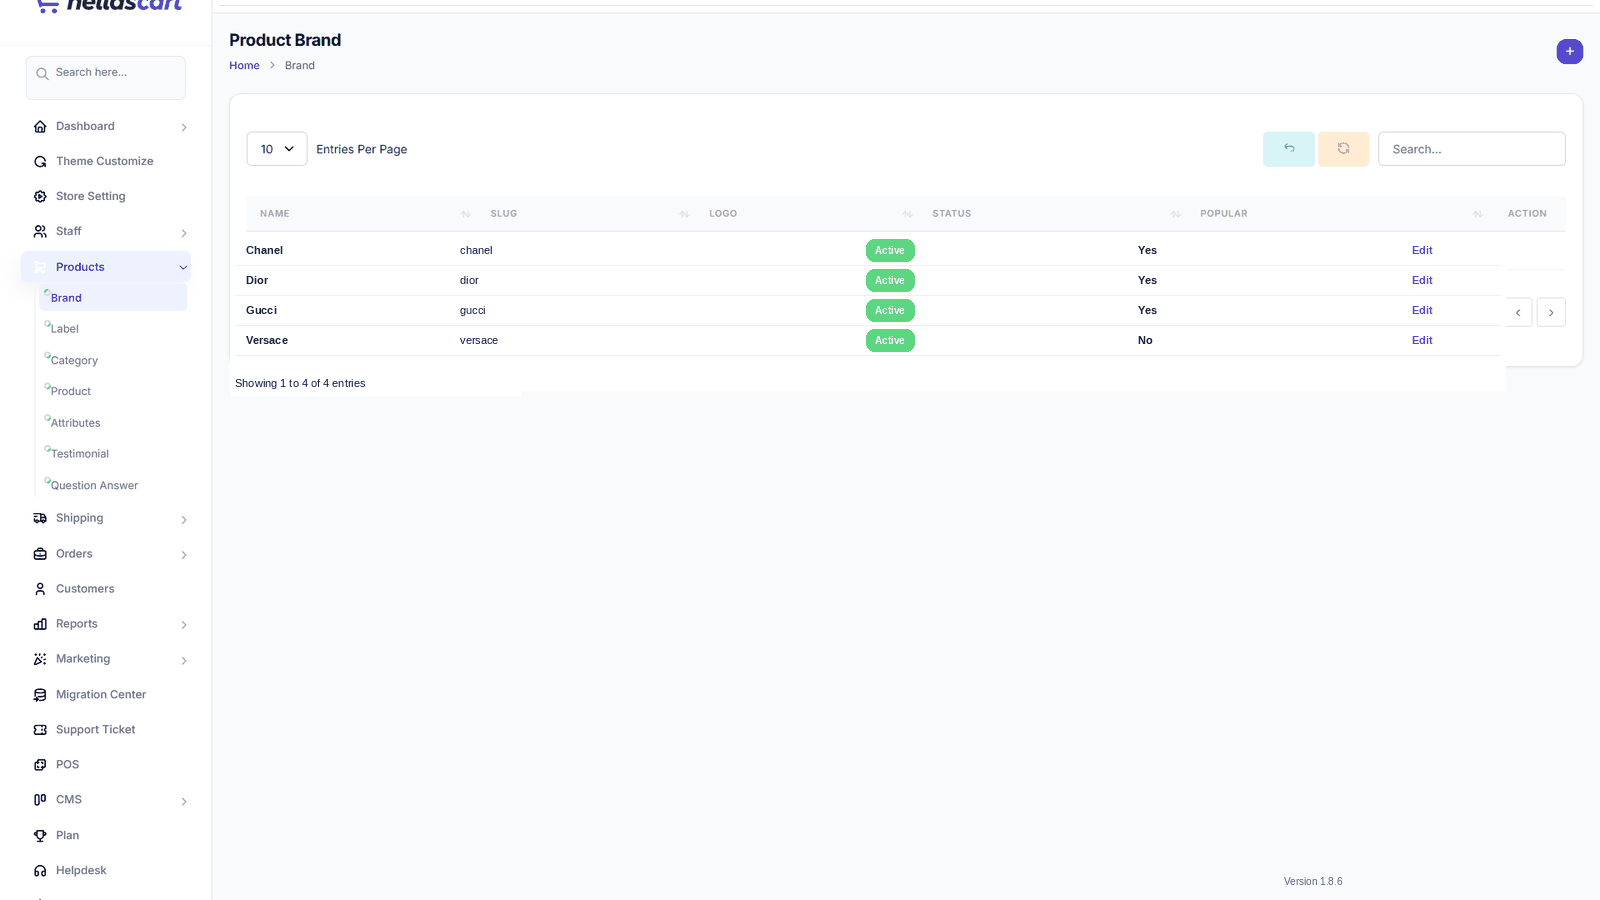
Task: Click the Version 1.8.6 footer text
Action: [1313, 882]
